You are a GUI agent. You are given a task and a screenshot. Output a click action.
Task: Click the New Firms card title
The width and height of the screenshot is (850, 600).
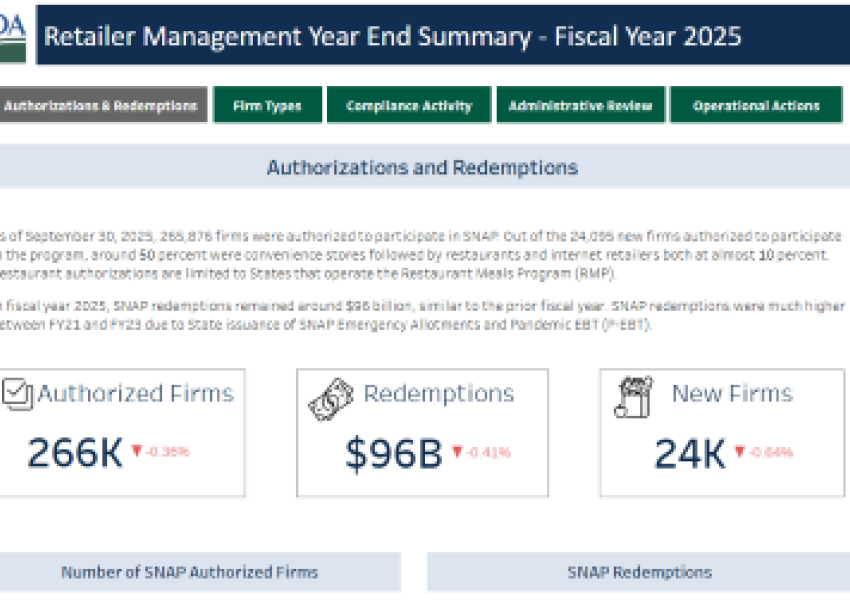pyautogui.click(x=732, y=393)
